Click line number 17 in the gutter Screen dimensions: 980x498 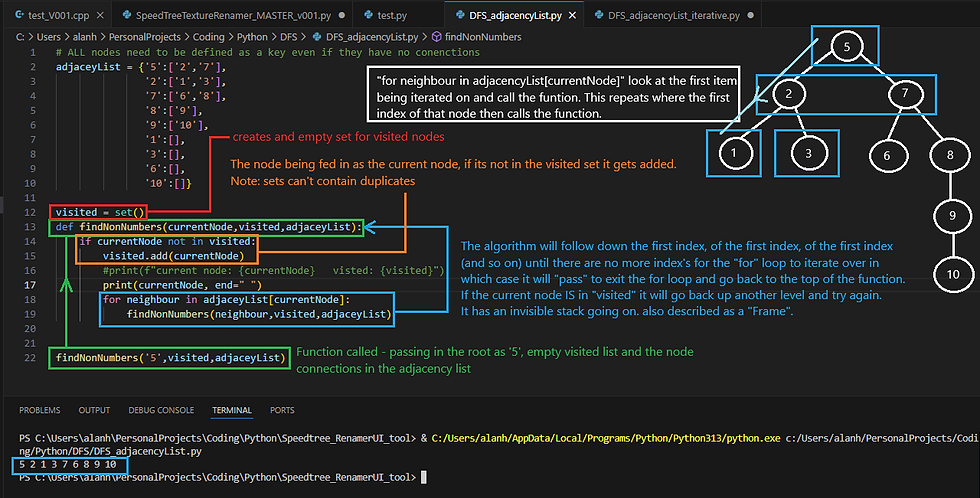30,285
